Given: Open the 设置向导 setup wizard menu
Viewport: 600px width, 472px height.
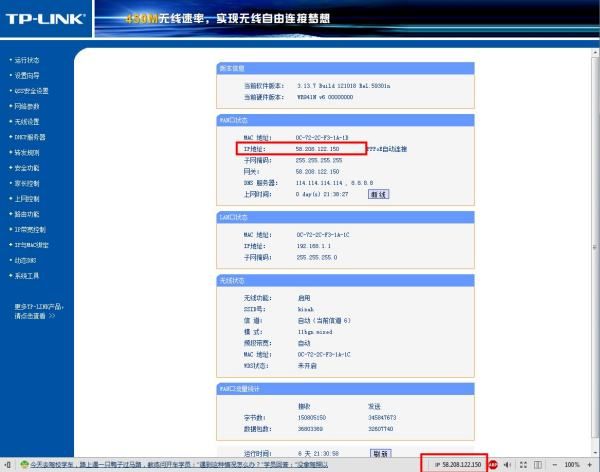Looking at the screenshot, I should 27,75.
